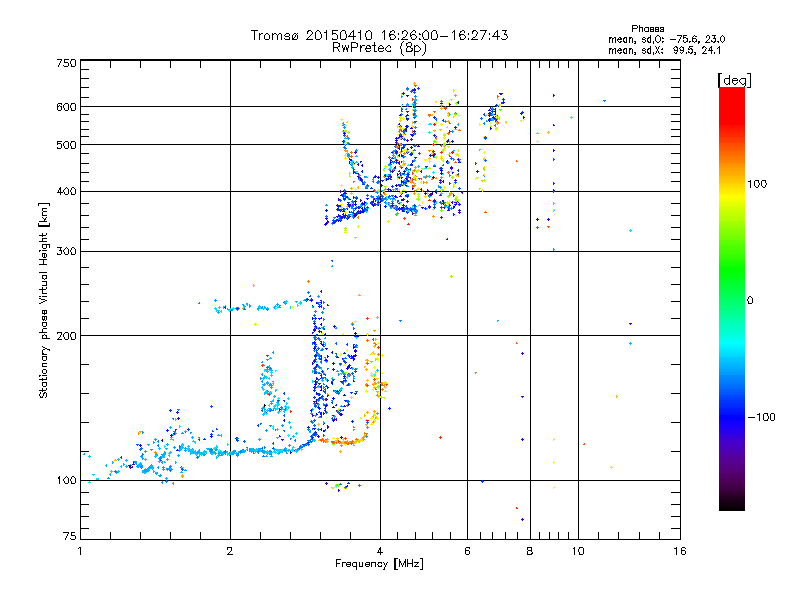The image size is (800, 600).
Task: Click the 'Phases' header label
Action: pos(647,29)
